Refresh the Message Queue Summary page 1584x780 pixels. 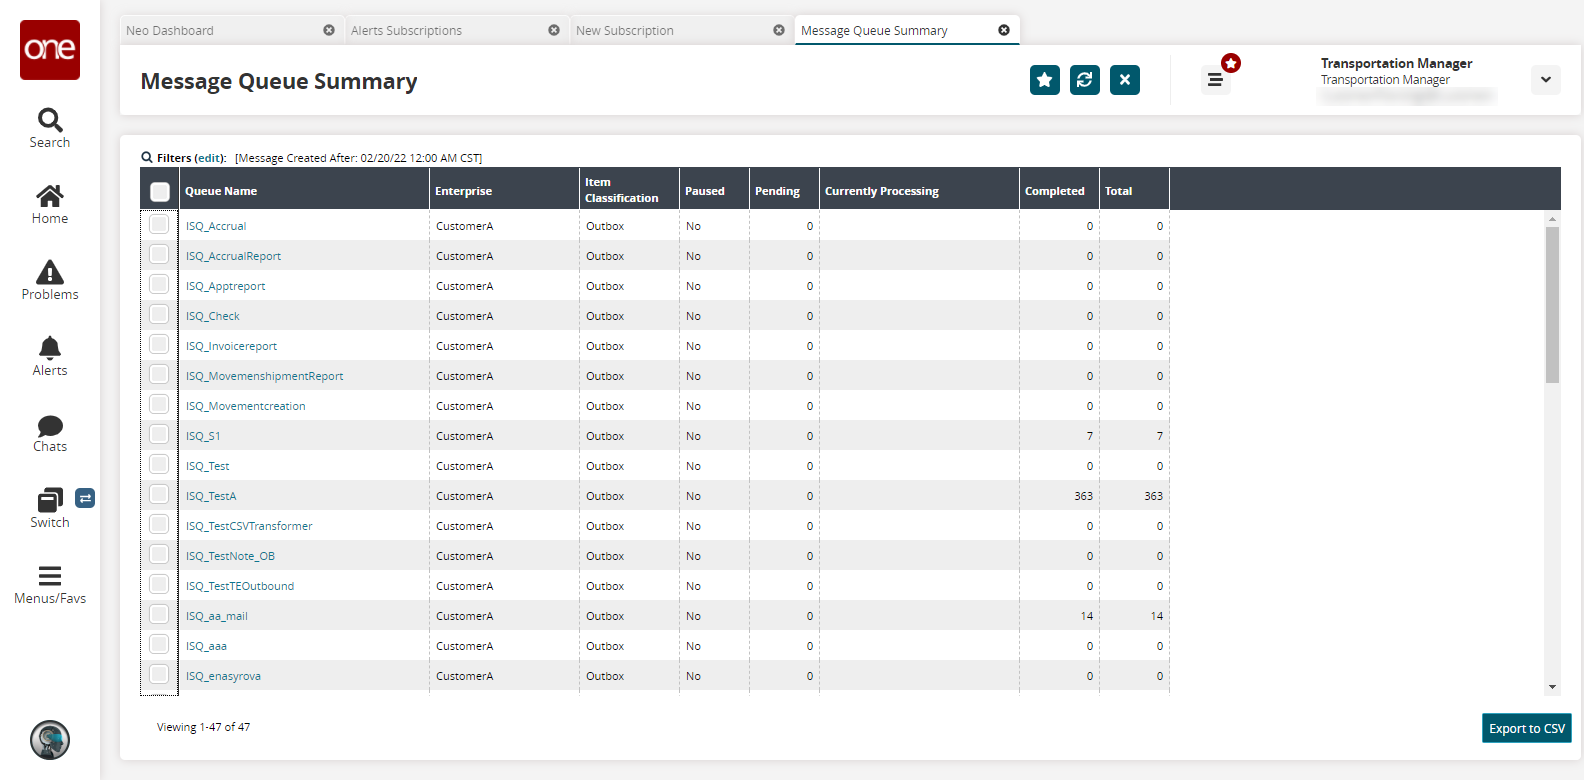point(1085,80)
